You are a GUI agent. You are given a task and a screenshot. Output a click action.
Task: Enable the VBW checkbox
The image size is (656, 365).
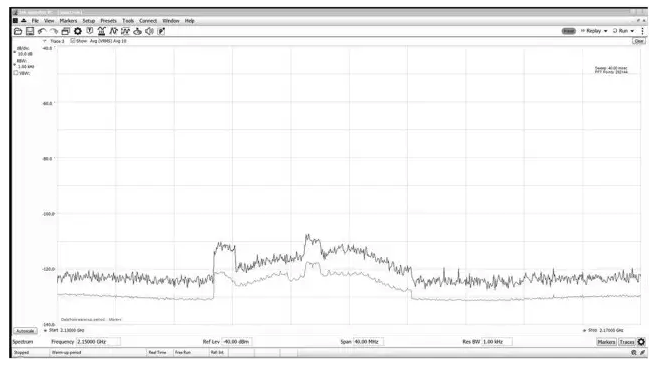pos(16,73)
